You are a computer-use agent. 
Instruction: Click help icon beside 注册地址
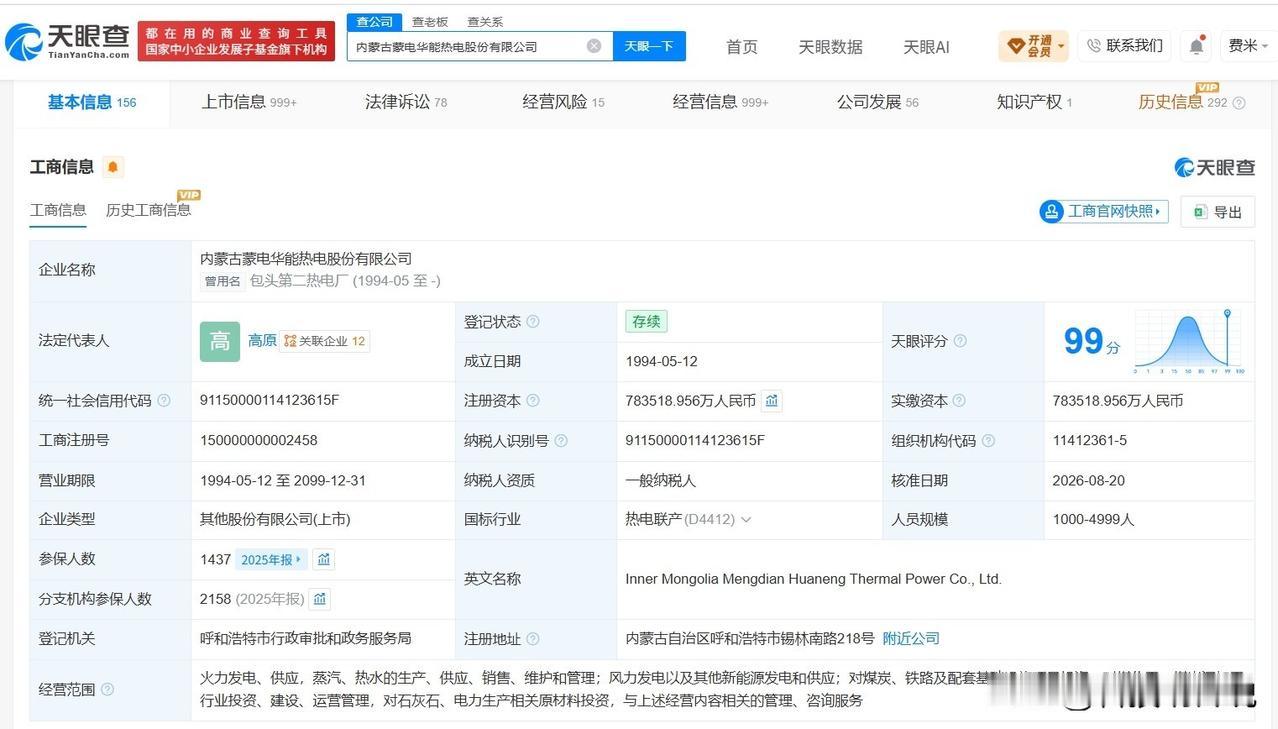(533, 639)
